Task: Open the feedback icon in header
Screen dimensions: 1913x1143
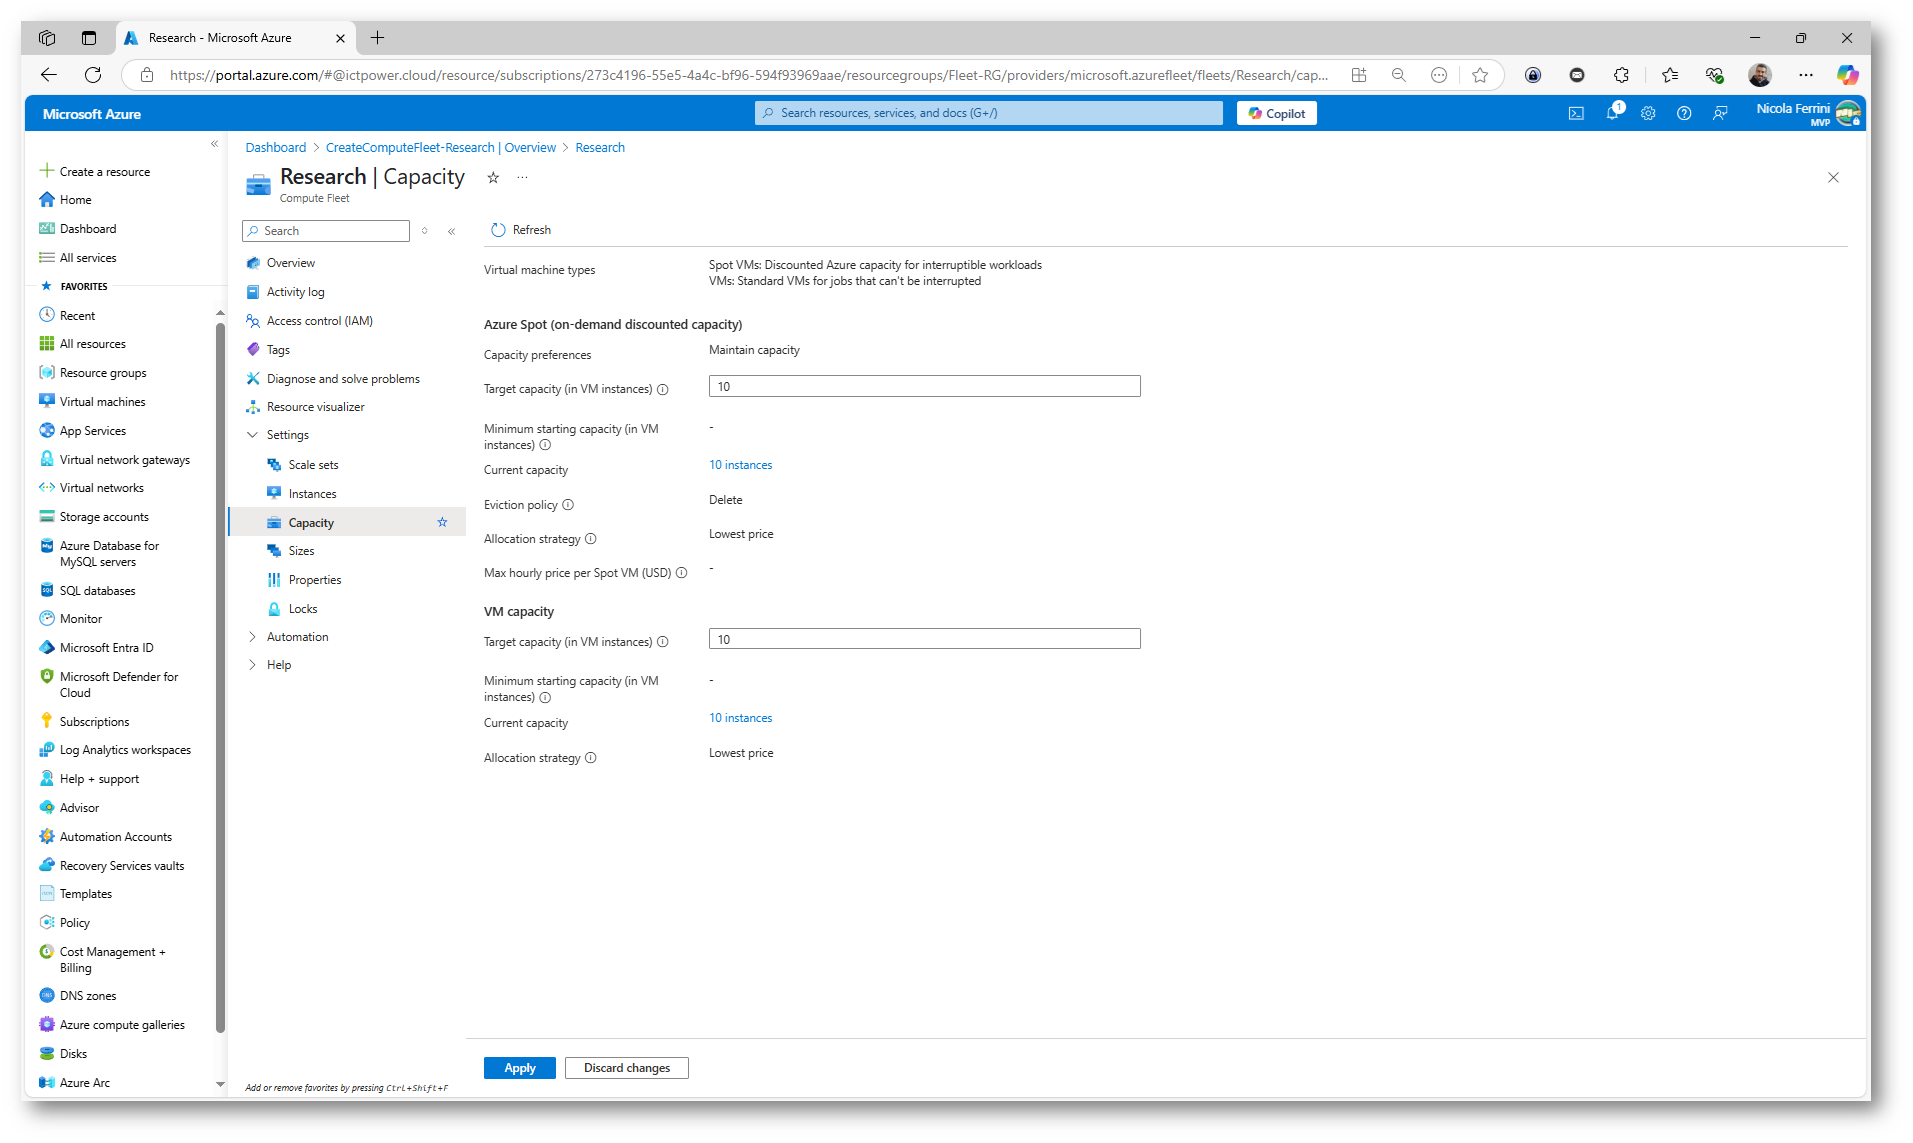Action: 1720,114
